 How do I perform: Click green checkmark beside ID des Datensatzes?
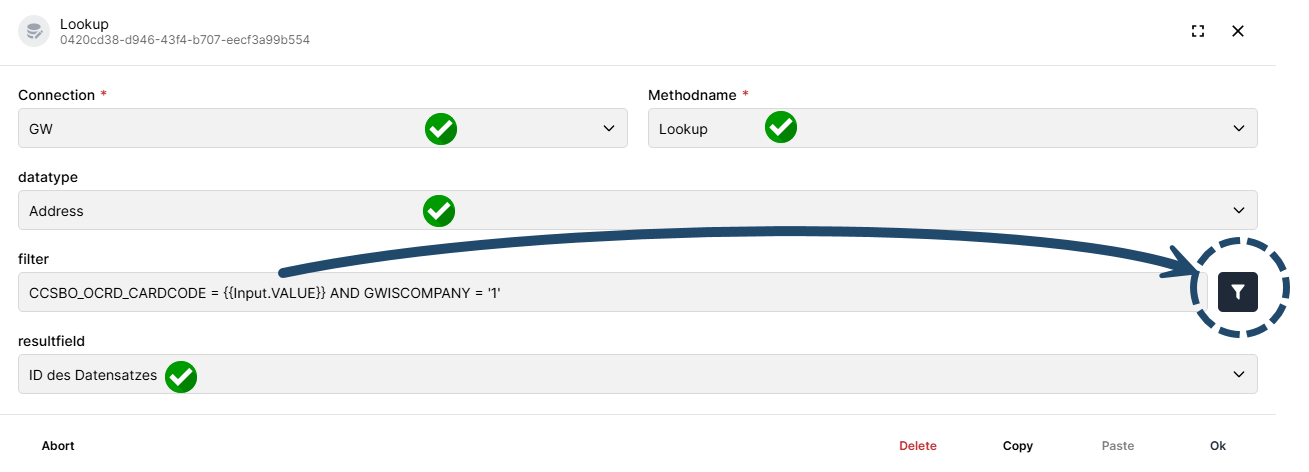point(181,376)
